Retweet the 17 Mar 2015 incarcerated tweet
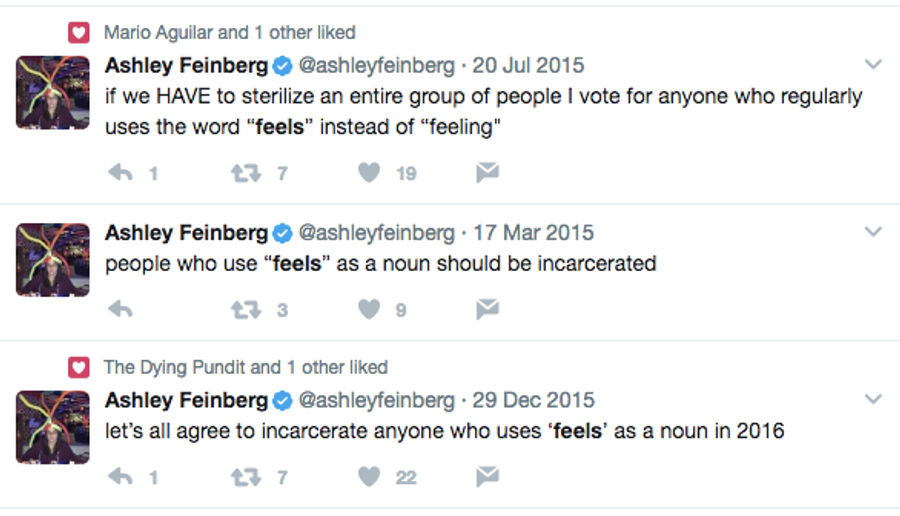The height and width of the screenshot is (516, 900). click(246, 310)
